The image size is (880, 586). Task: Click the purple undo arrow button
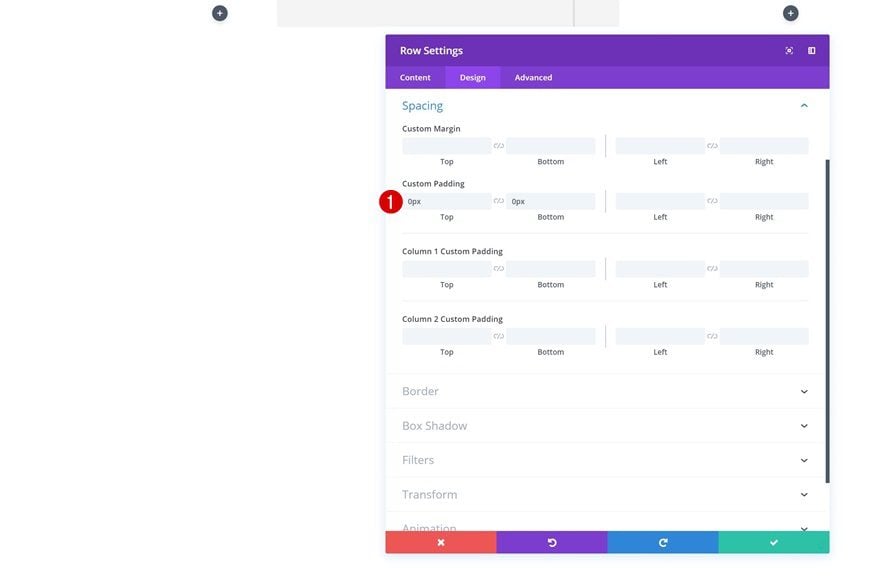coord(552,542)
